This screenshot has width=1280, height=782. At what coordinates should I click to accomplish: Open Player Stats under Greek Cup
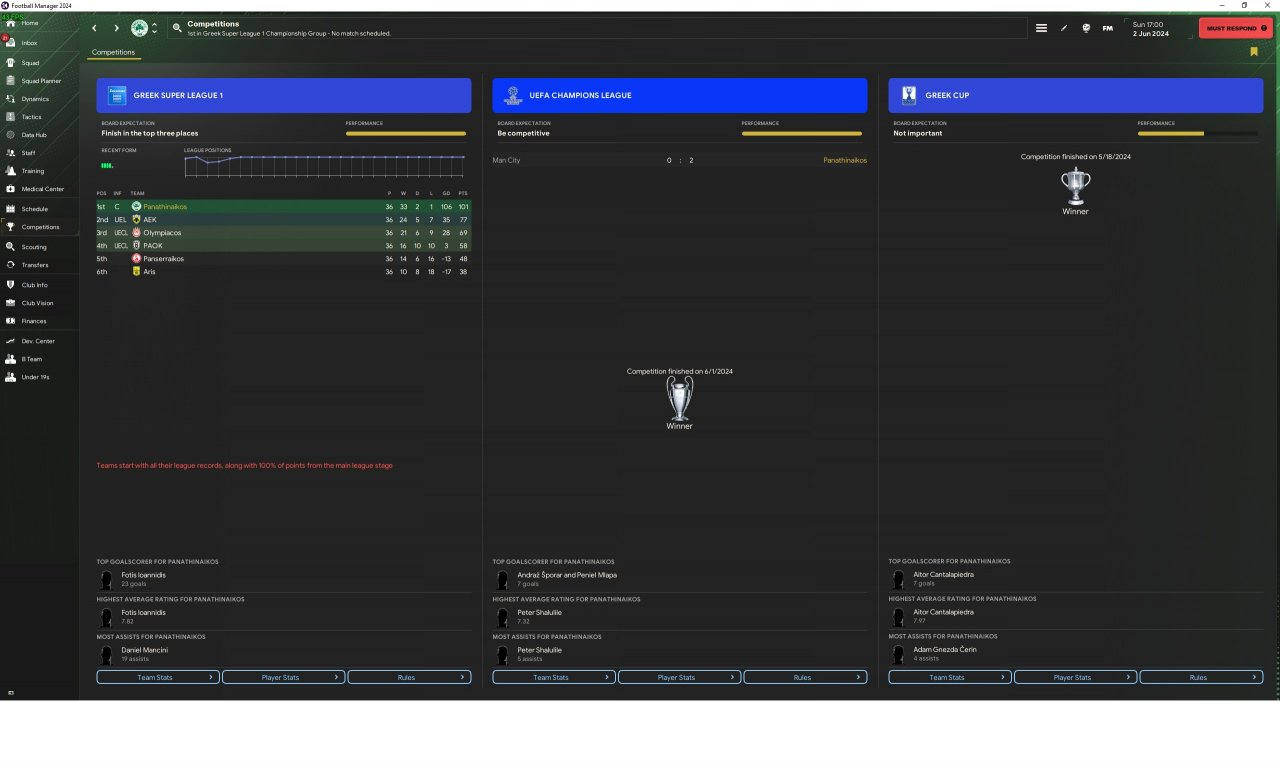coord(1076,677)
